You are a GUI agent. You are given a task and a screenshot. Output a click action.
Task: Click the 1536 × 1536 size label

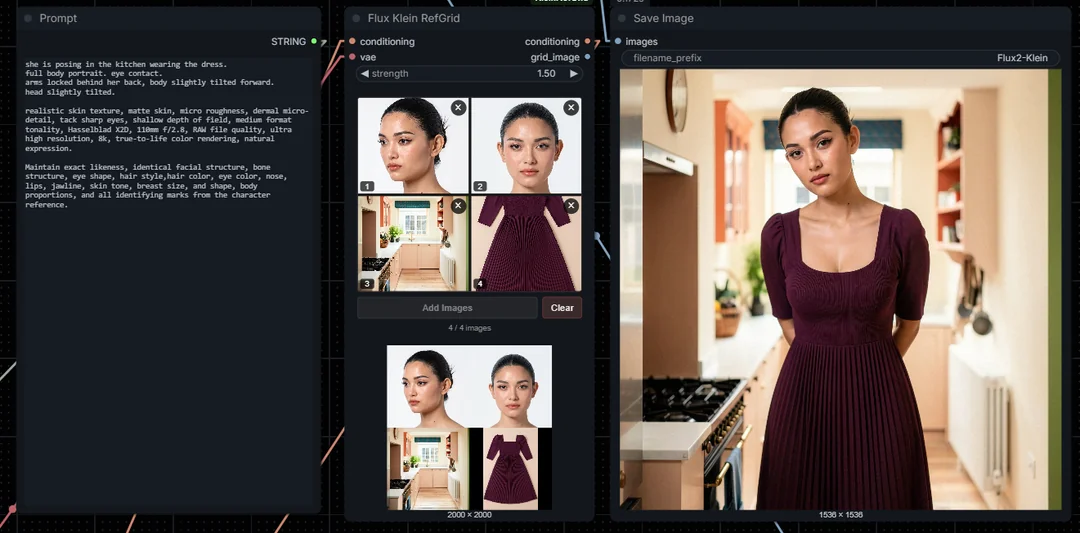click(x=840, y=514)
